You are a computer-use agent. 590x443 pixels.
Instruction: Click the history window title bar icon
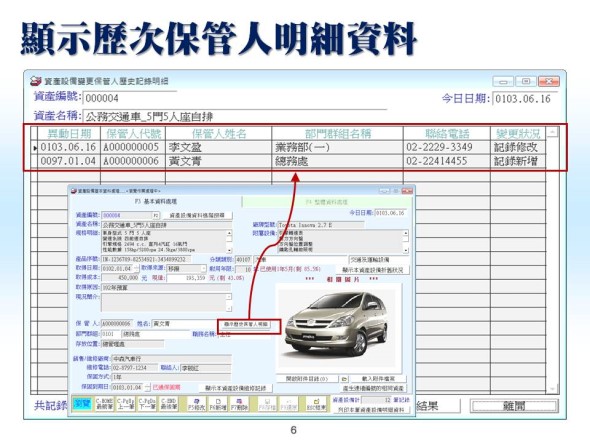tap(35, 81)
